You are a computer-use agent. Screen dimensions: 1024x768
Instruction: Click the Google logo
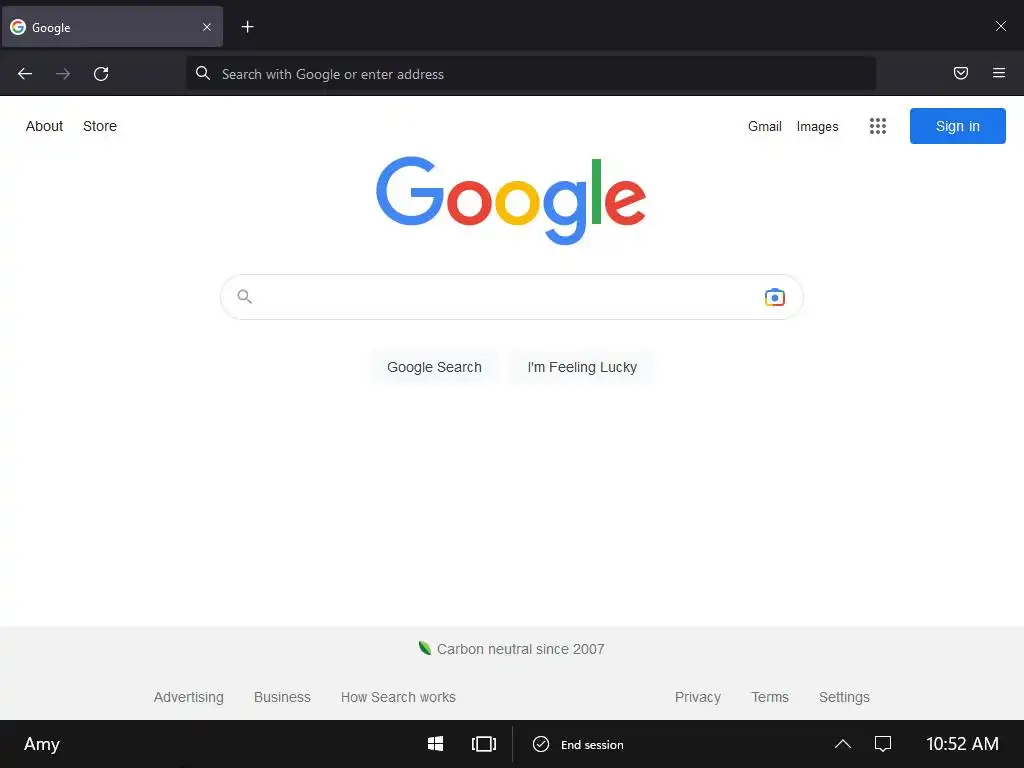[511, 200]
